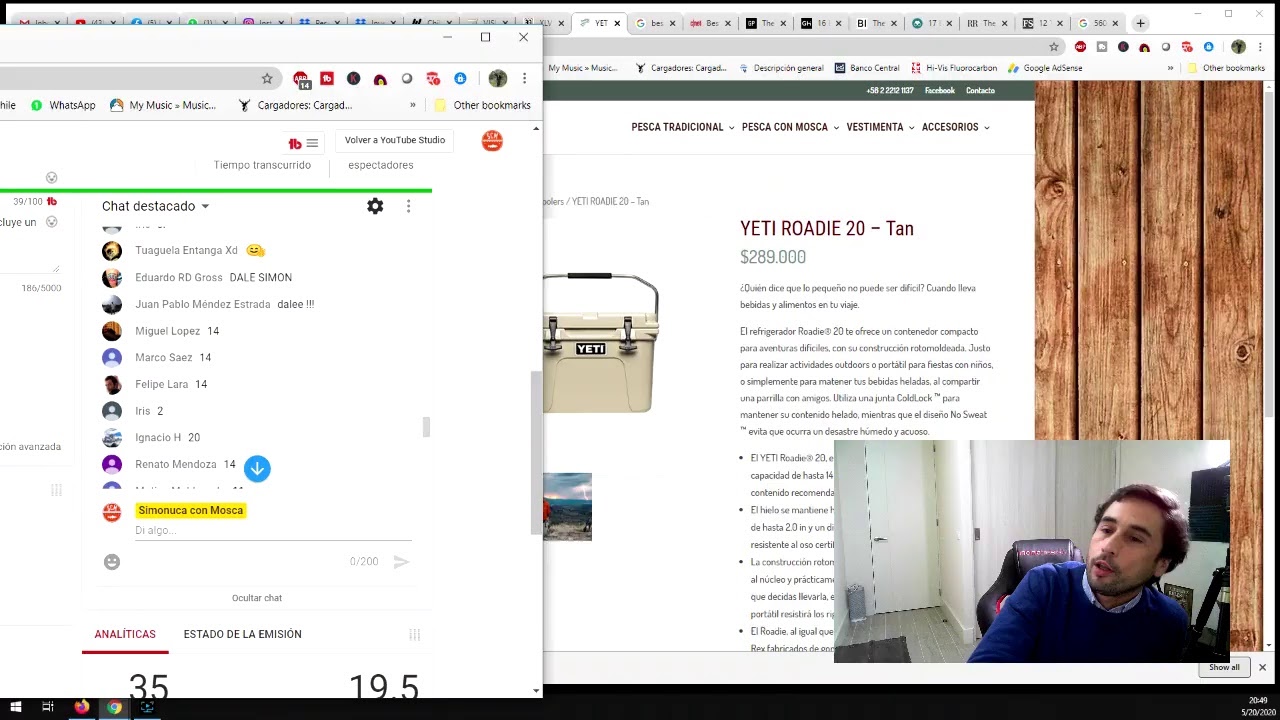Open My Music bookmark in front window
1280x720 pixels.
coord(163,105)
